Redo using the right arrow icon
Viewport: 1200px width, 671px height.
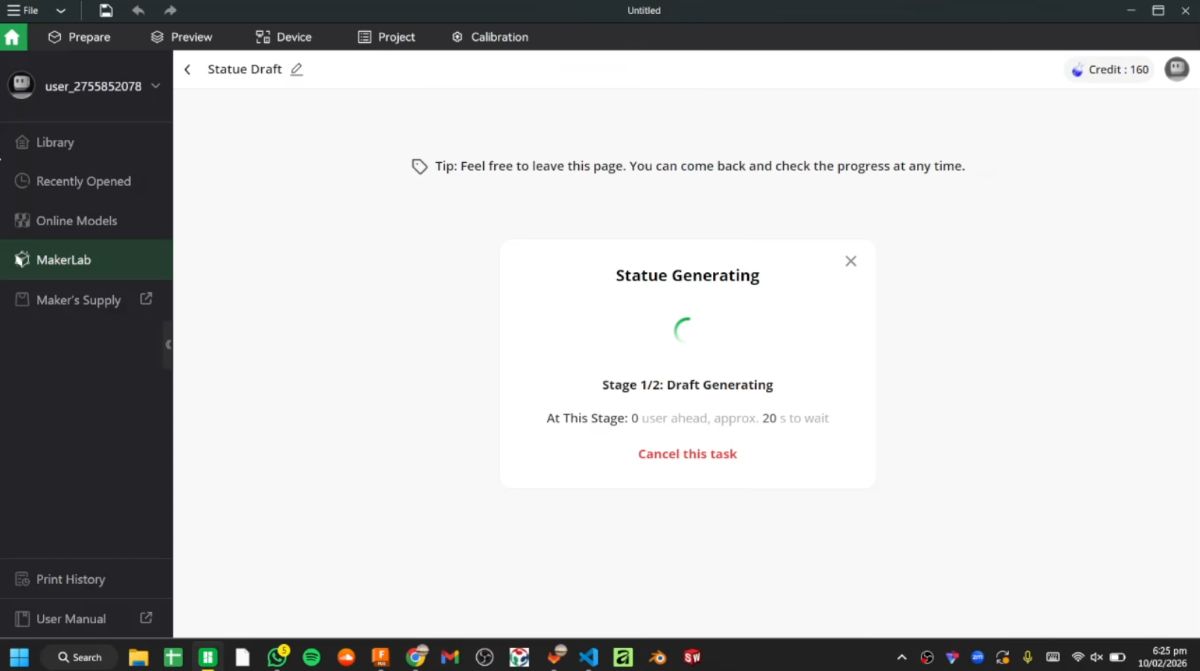tap(170, 10)
